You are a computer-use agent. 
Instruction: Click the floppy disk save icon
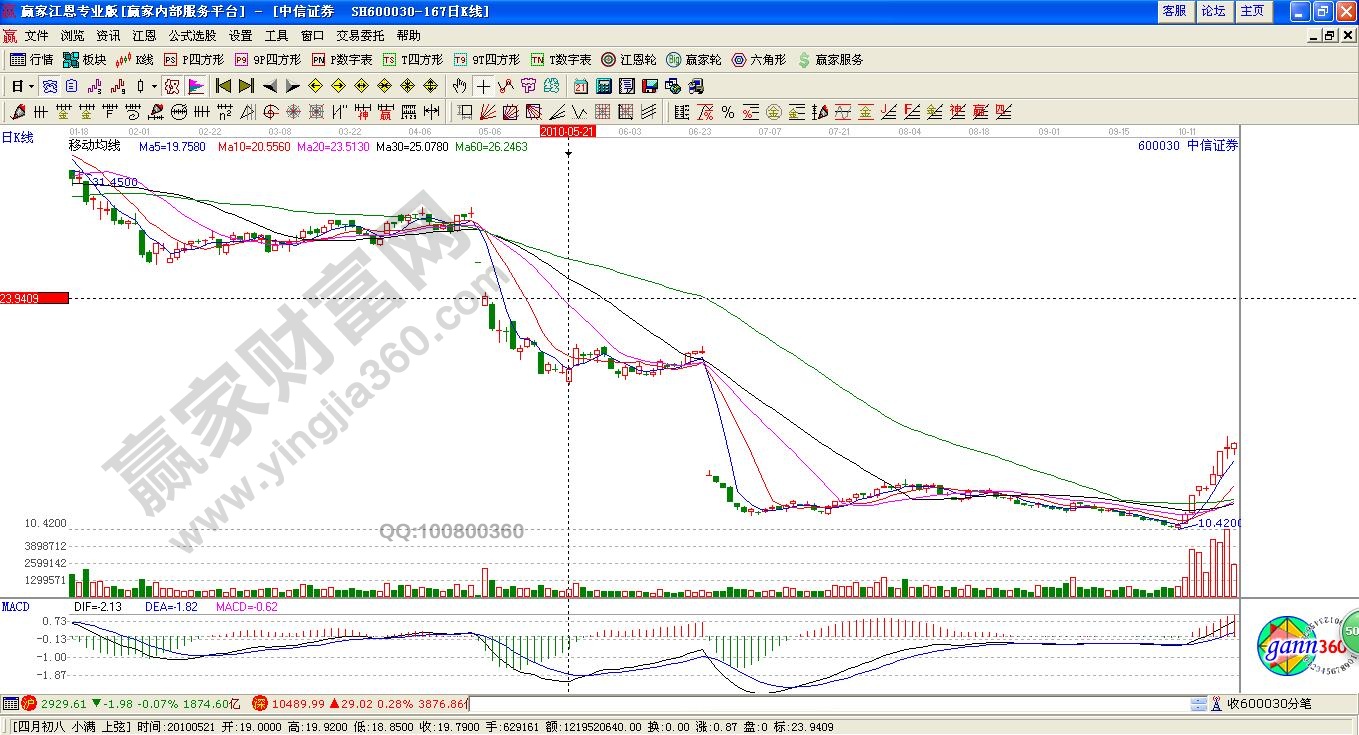click(x=649, y=86)
